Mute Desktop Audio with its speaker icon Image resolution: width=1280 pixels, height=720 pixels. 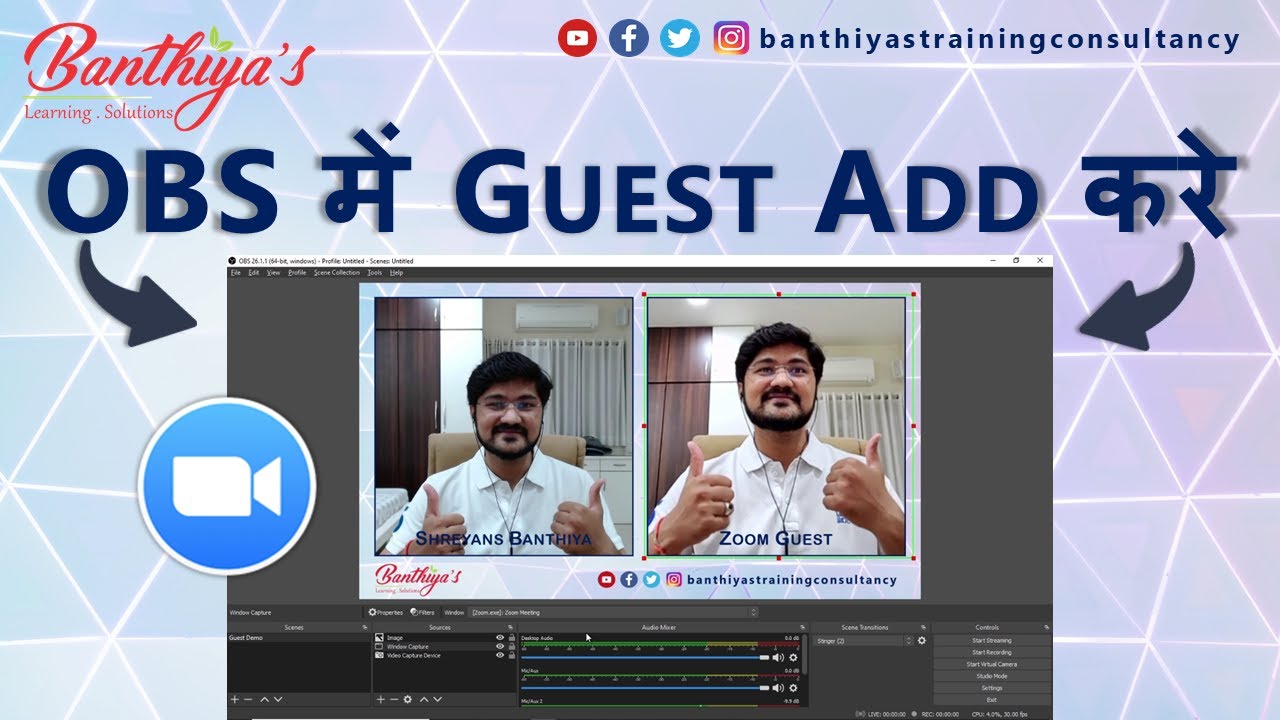coord(778,657)
